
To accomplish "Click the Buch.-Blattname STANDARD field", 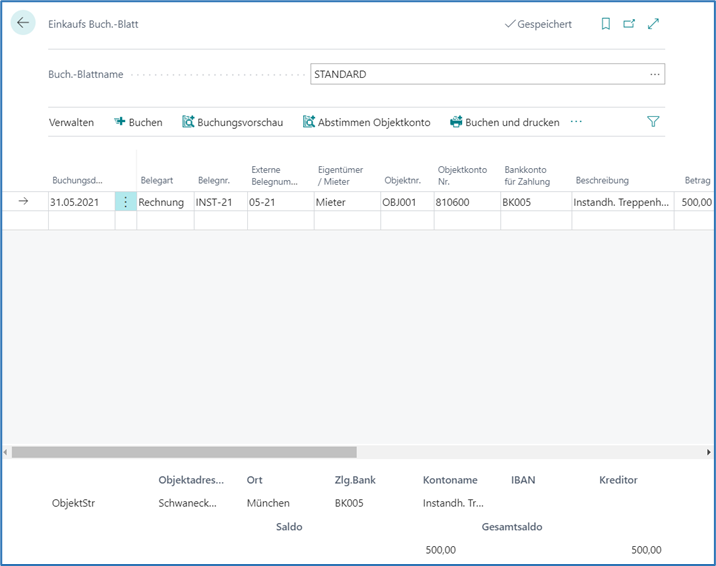I will point(478,74).
